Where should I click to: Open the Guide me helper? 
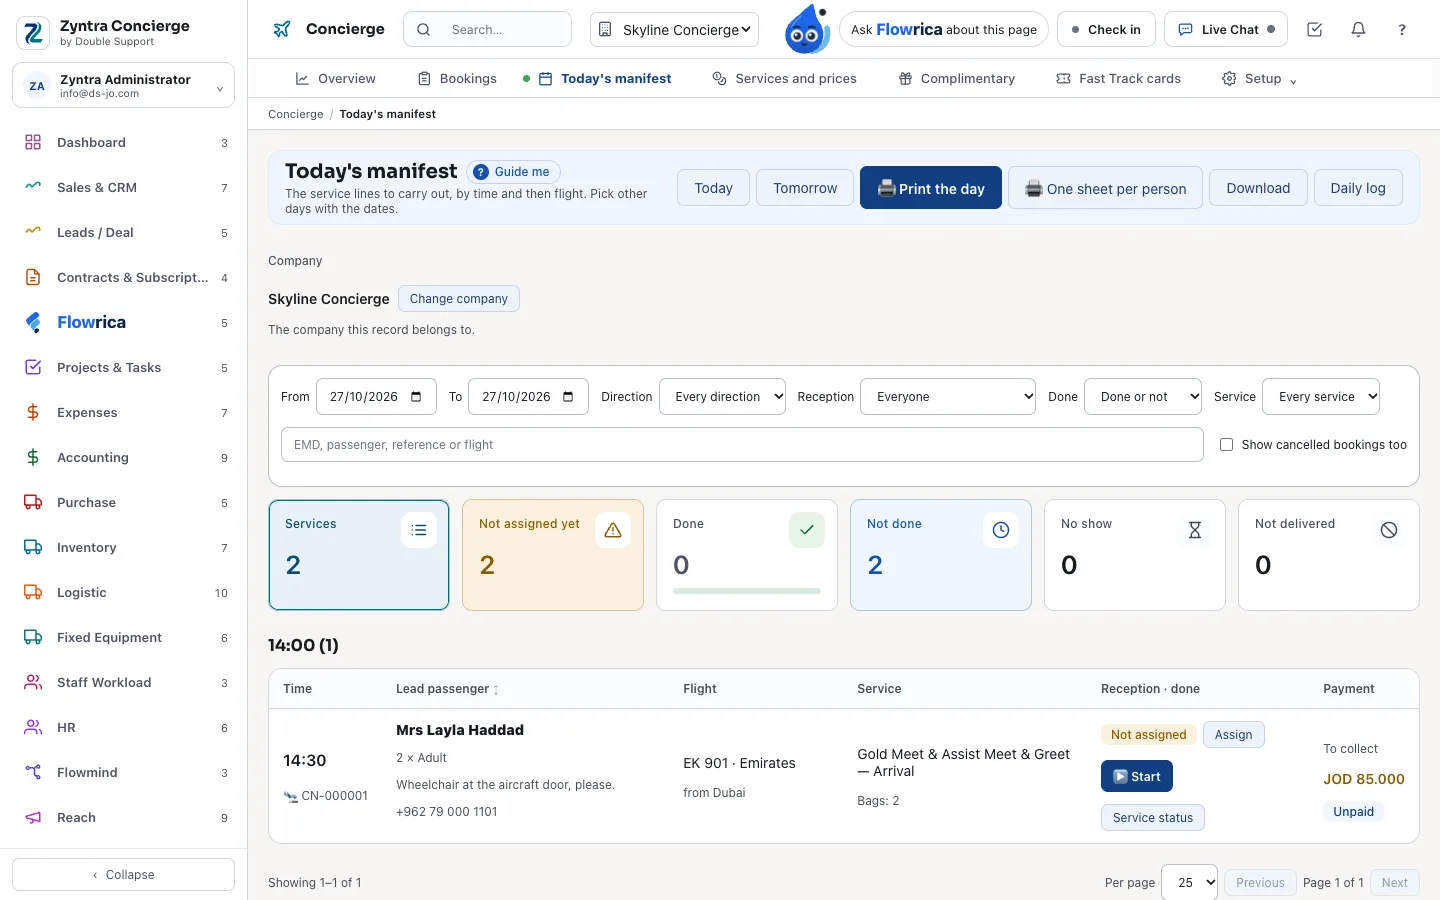click(x=513, y=172)
